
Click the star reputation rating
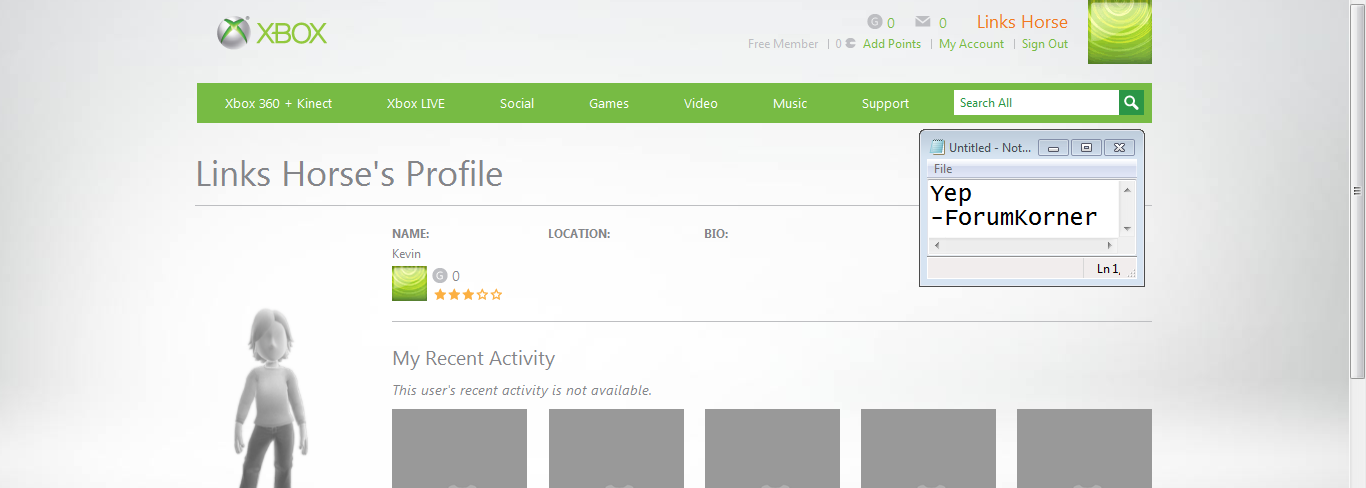point(468,295)
